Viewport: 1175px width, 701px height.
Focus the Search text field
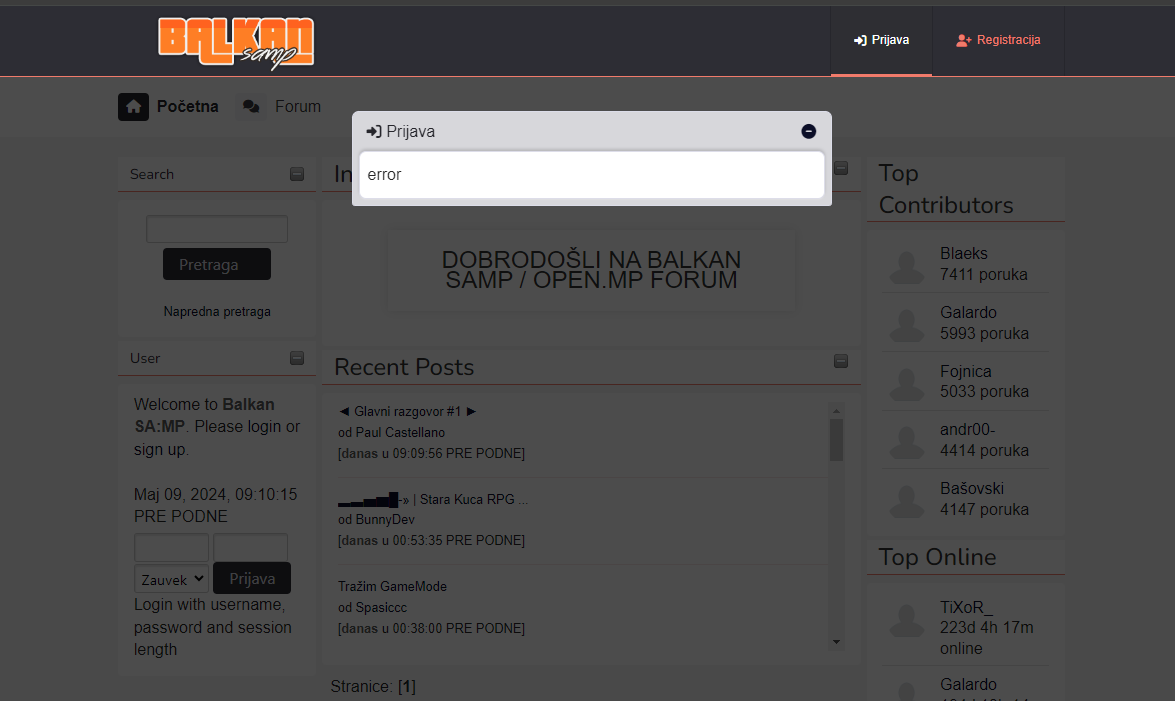[217, 229]
